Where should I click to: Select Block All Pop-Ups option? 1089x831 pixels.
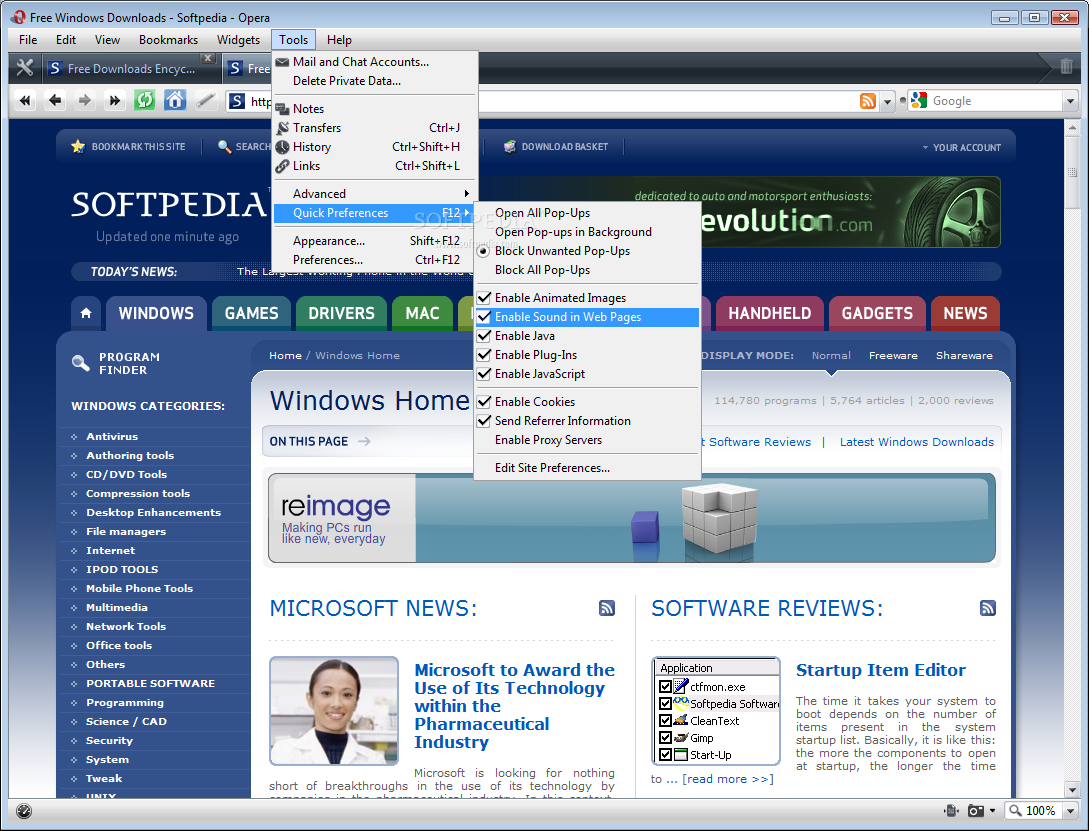tap(588, 270)
